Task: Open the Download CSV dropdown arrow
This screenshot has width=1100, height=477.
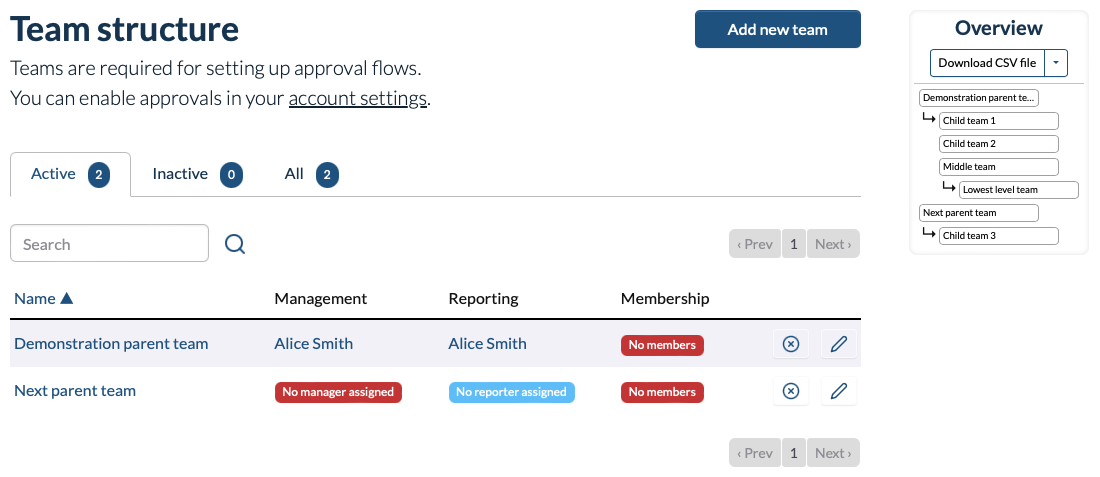Action: coord(1056,63)
